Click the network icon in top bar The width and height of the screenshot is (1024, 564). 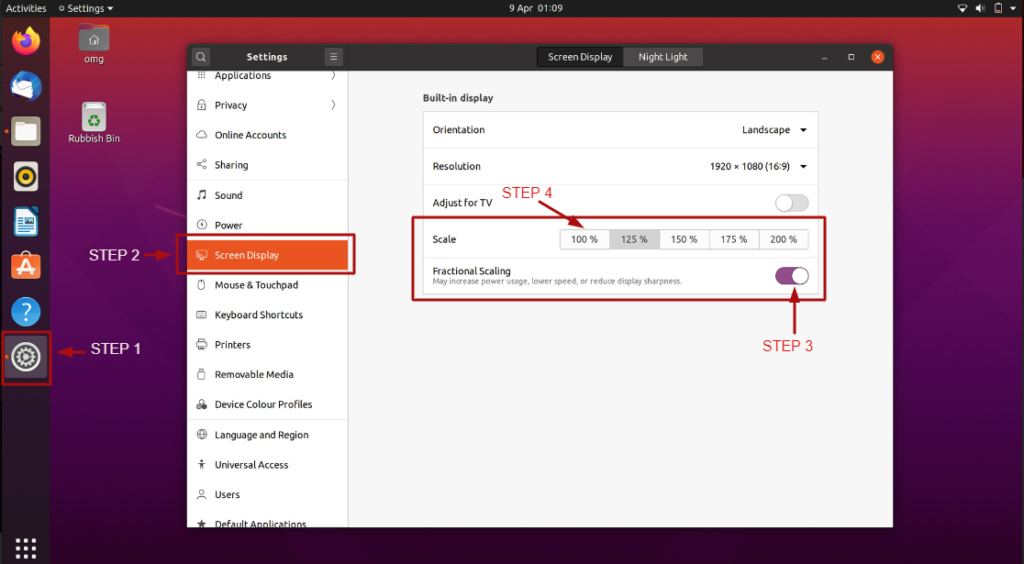point(963,8)
